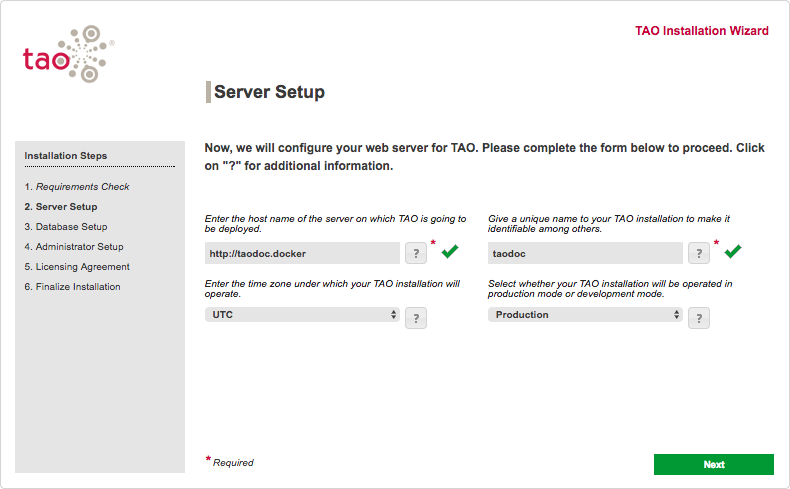This screenshot has width=790, height=489.
Task: Click green checkmark beside host name field
Action: pyautogui.click(x=450, y=251)
